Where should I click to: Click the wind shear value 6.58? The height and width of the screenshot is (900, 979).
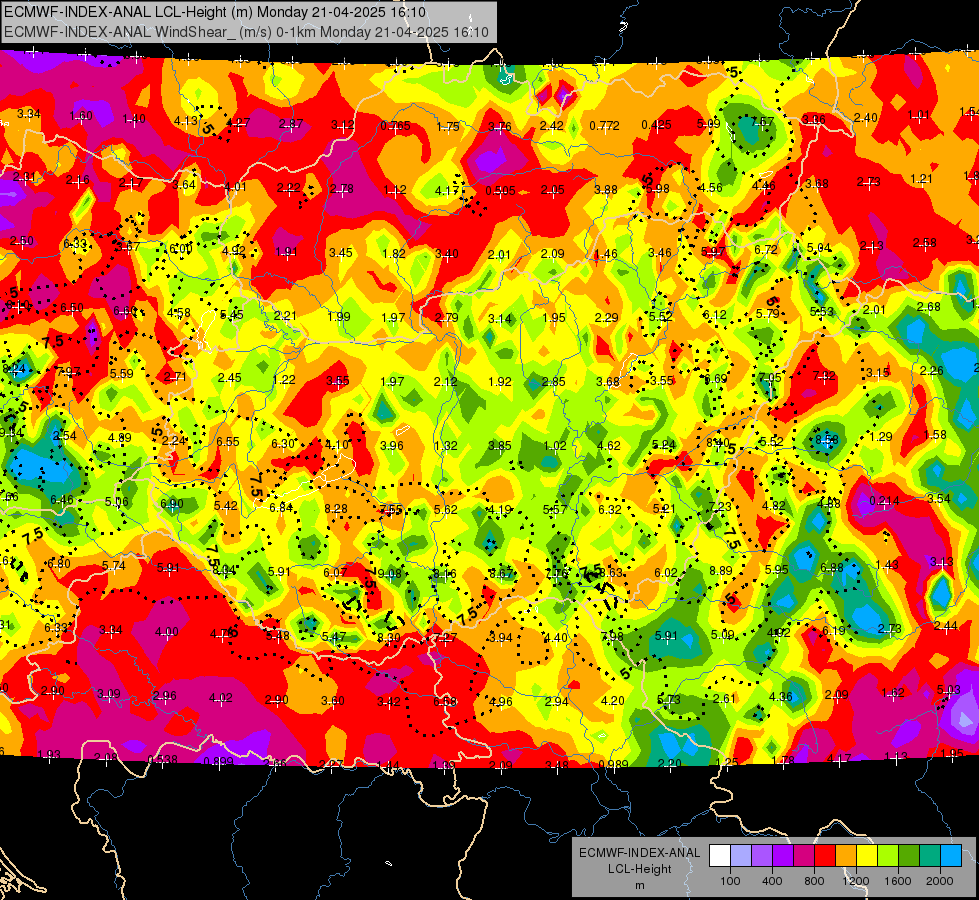[x=445, y=701]
